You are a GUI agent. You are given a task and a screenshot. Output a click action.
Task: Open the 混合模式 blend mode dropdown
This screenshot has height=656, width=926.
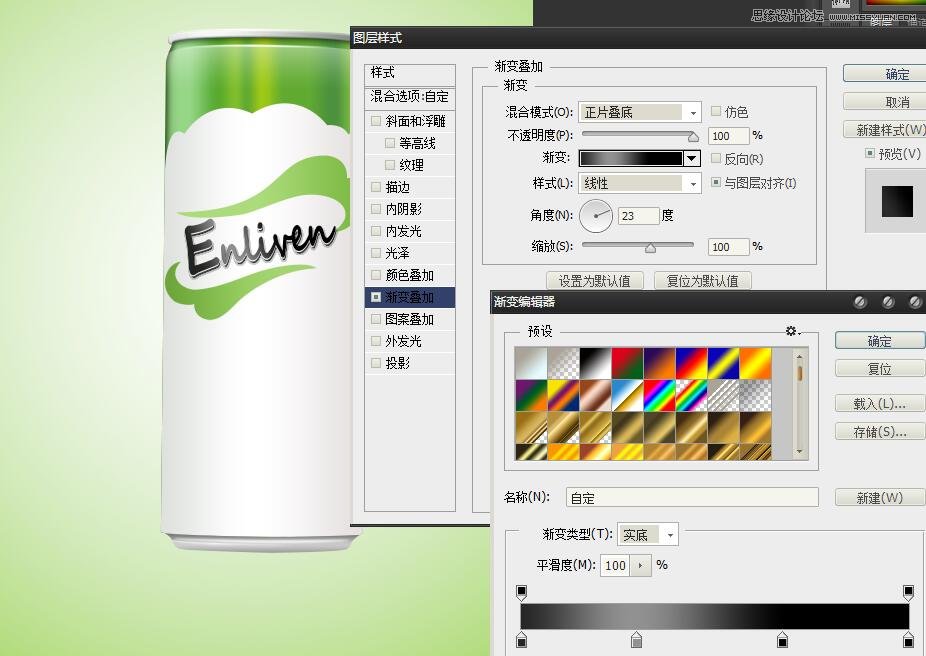click(x=640, y=112)
